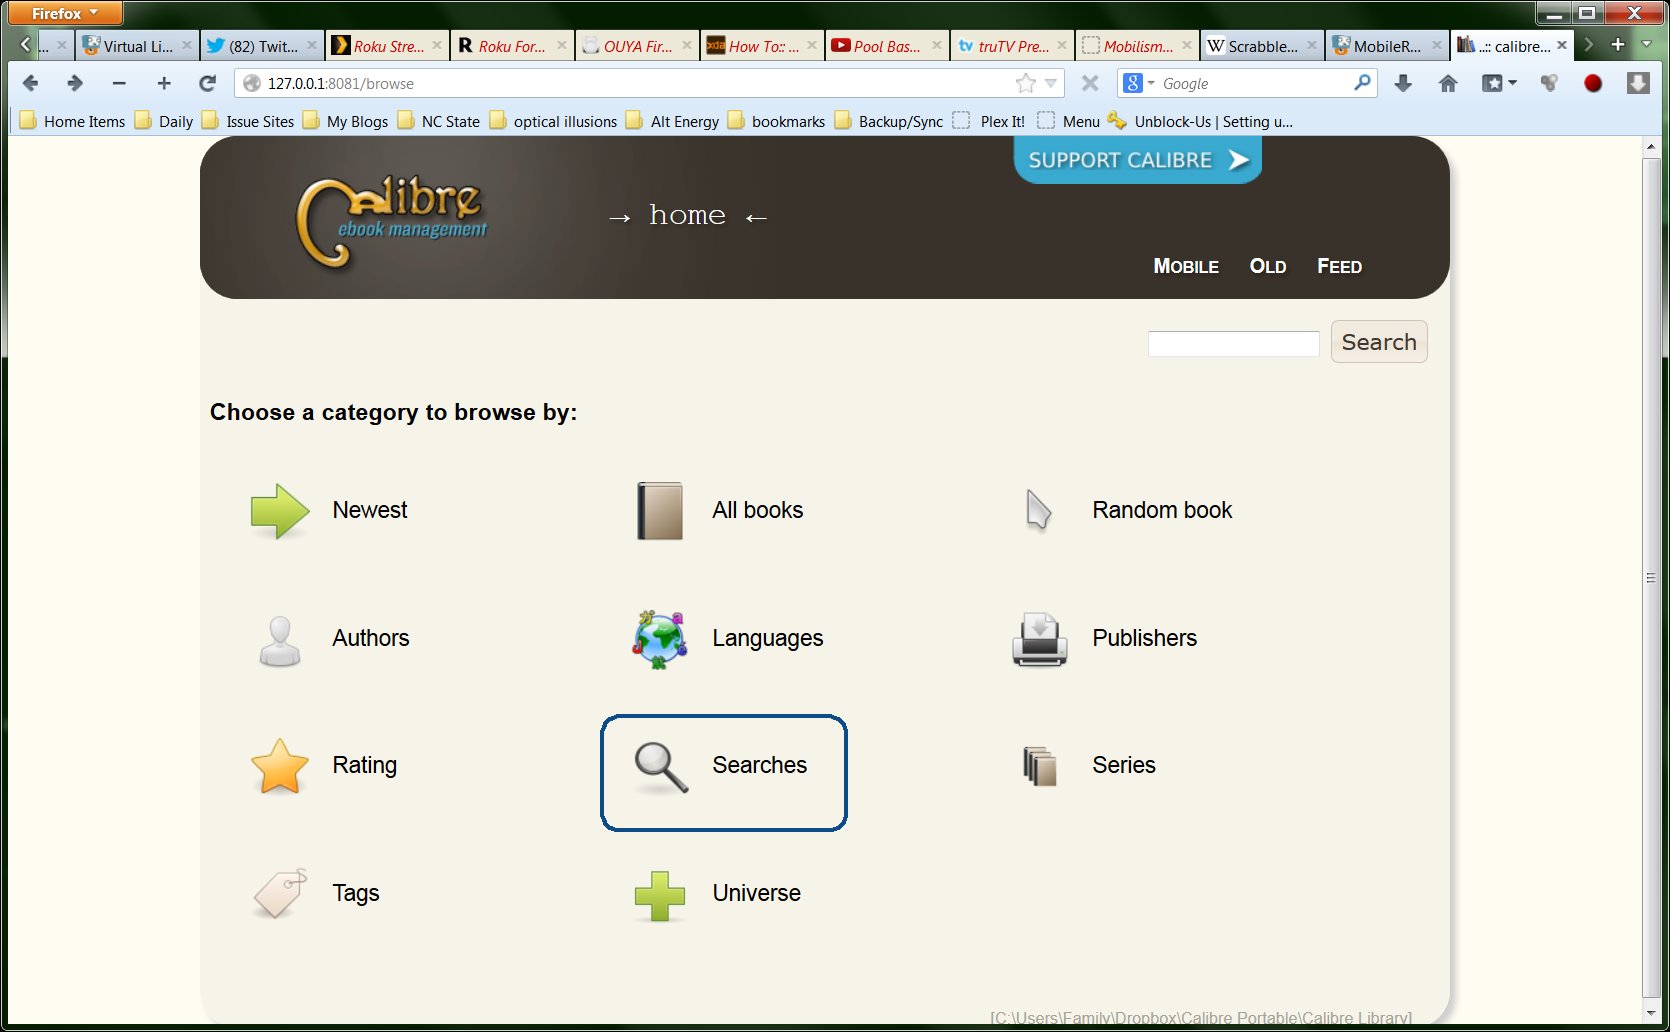Viewport: 1670px width, 1032px height.
Task: Zoom in with the plus toolbar icon
Action: click(164, 83)
